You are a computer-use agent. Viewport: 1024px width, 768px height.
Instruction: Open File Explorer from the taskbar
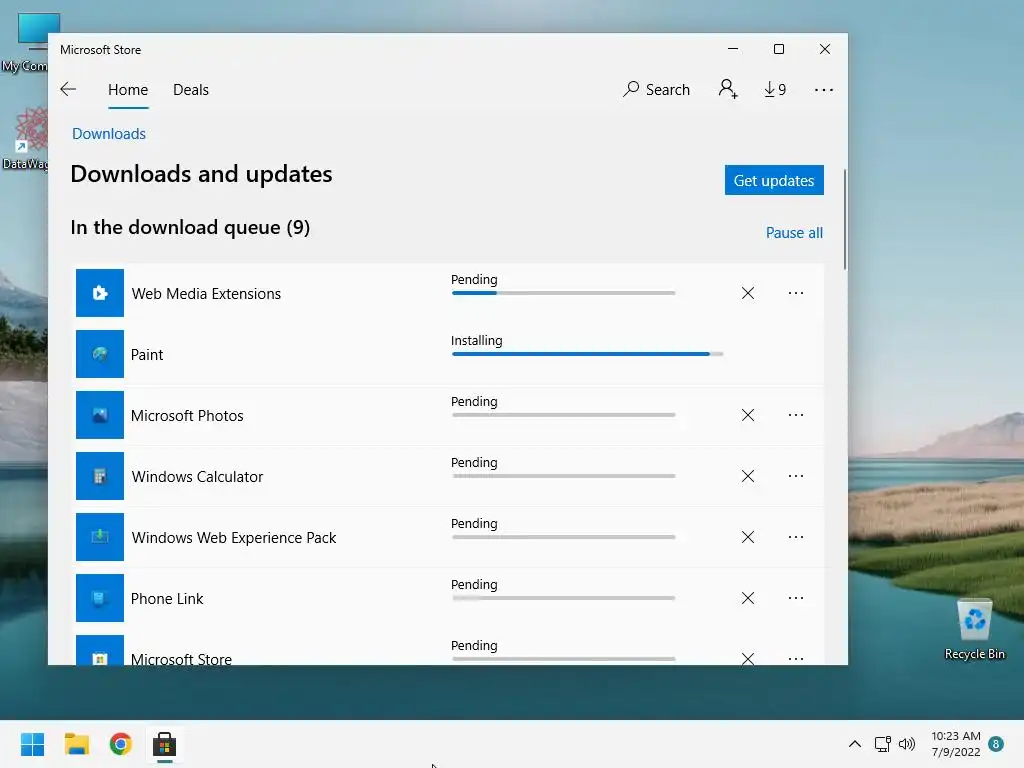(x=76, y=744)
